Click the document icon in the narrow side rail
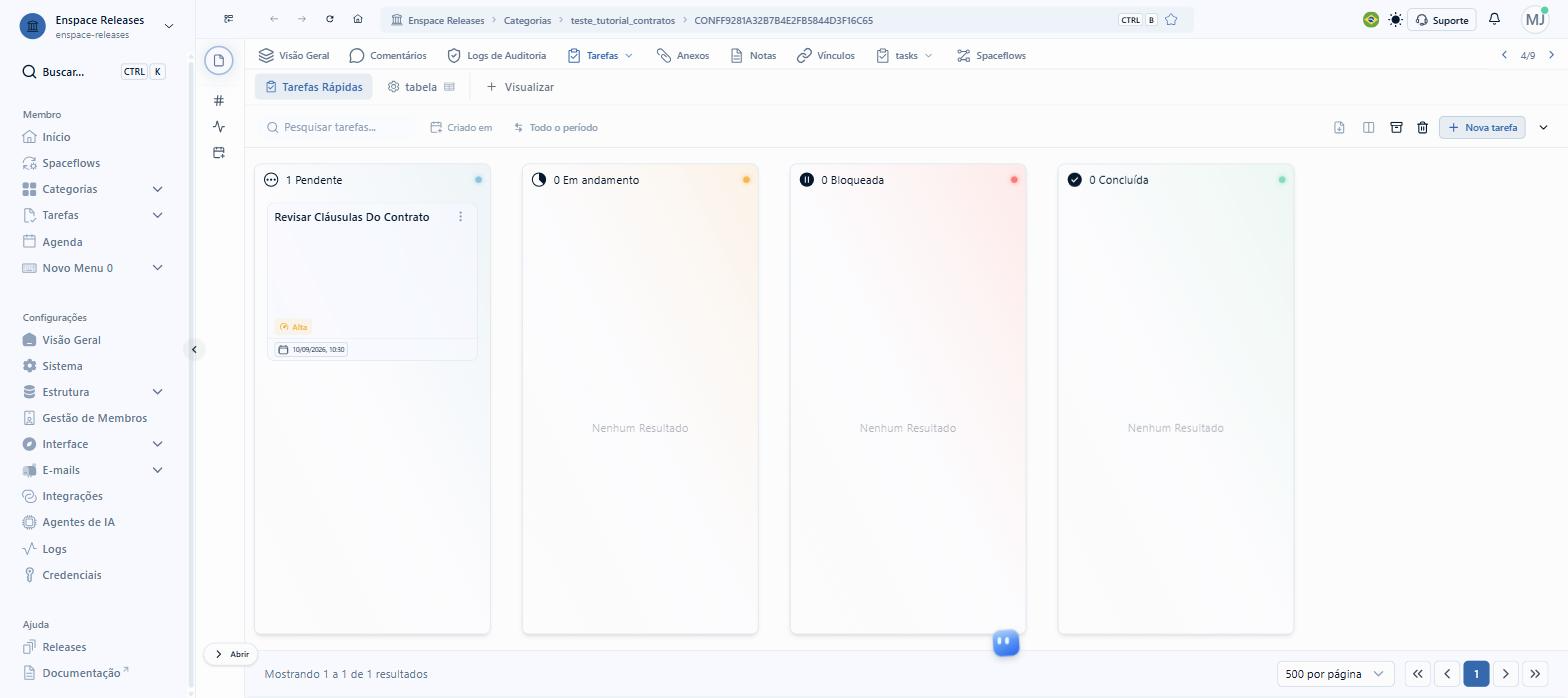Viewport: 1568px width, 698px height. [219, 61]
